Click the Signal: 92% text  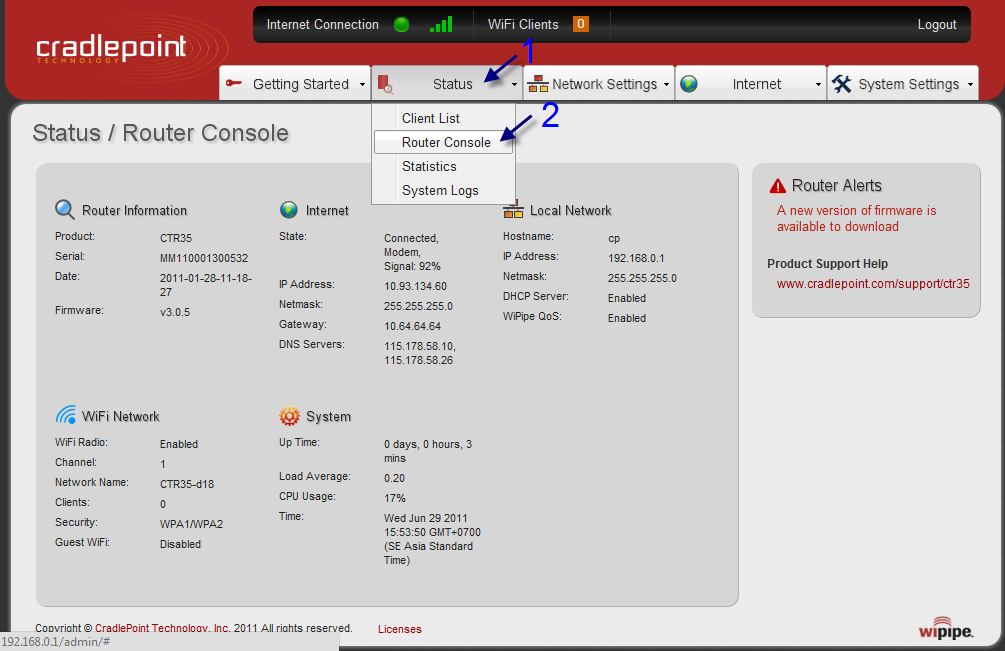coord(412,267)
